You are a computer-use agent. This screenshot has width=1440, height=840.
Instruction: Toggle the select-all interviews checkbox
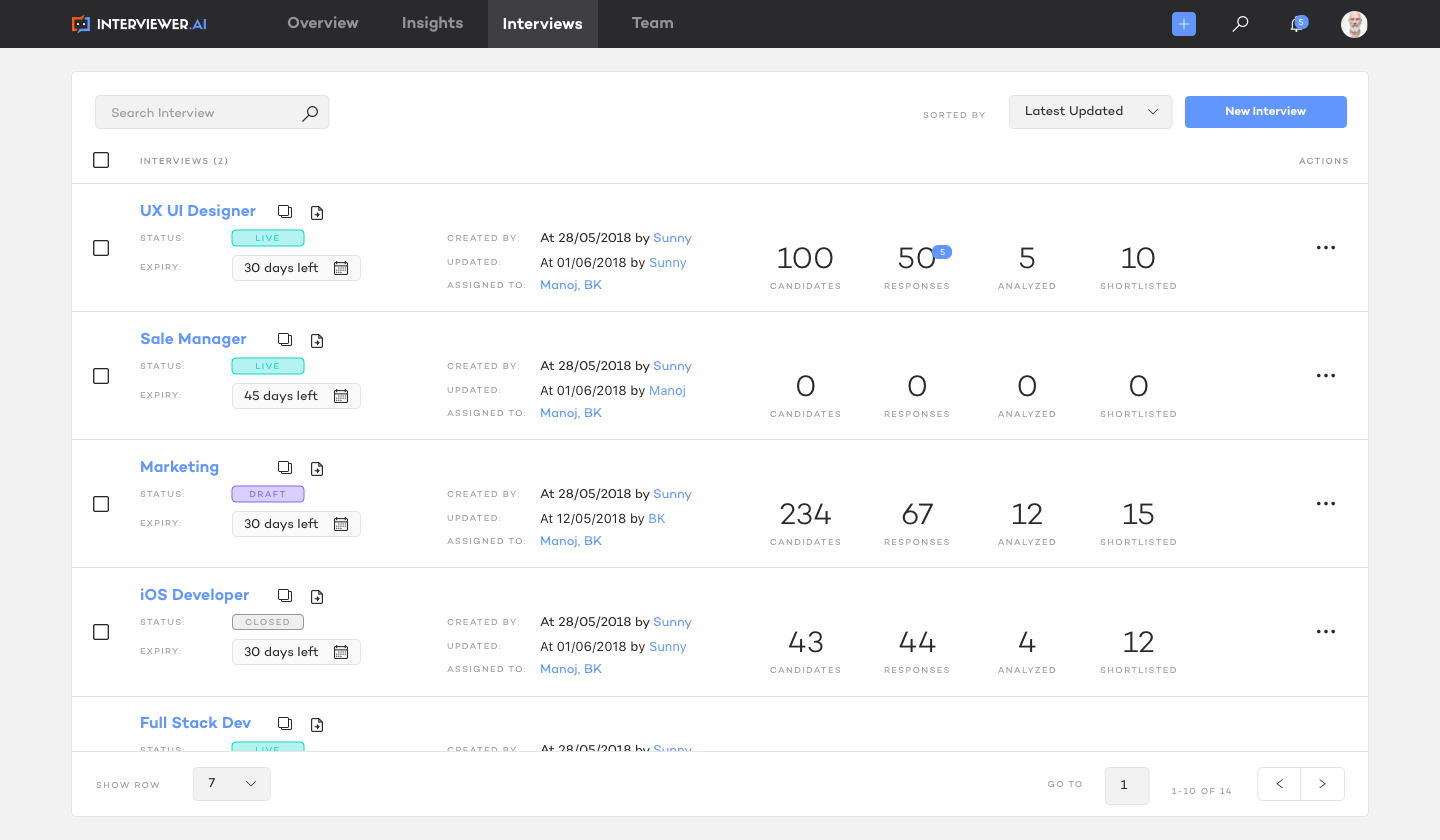(101, 160)
